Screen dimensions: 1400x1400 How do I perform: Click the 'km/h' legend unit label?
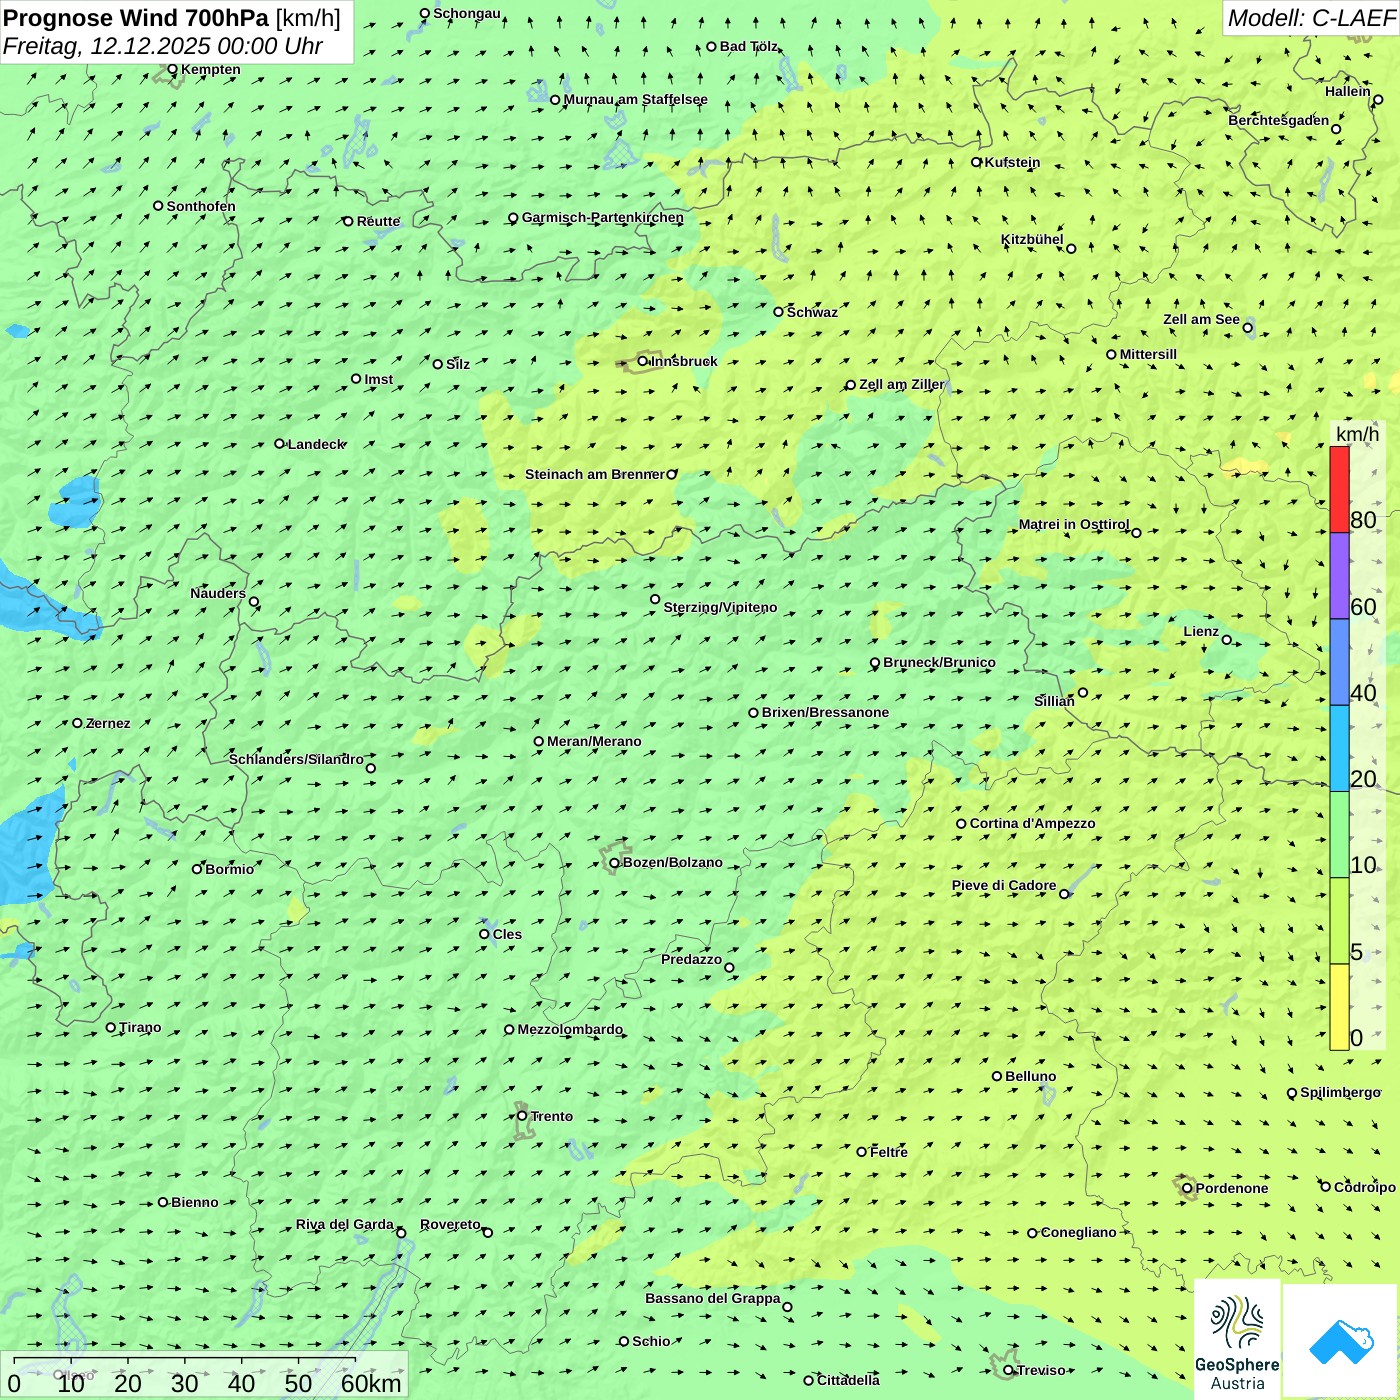tap(1358, 434)
